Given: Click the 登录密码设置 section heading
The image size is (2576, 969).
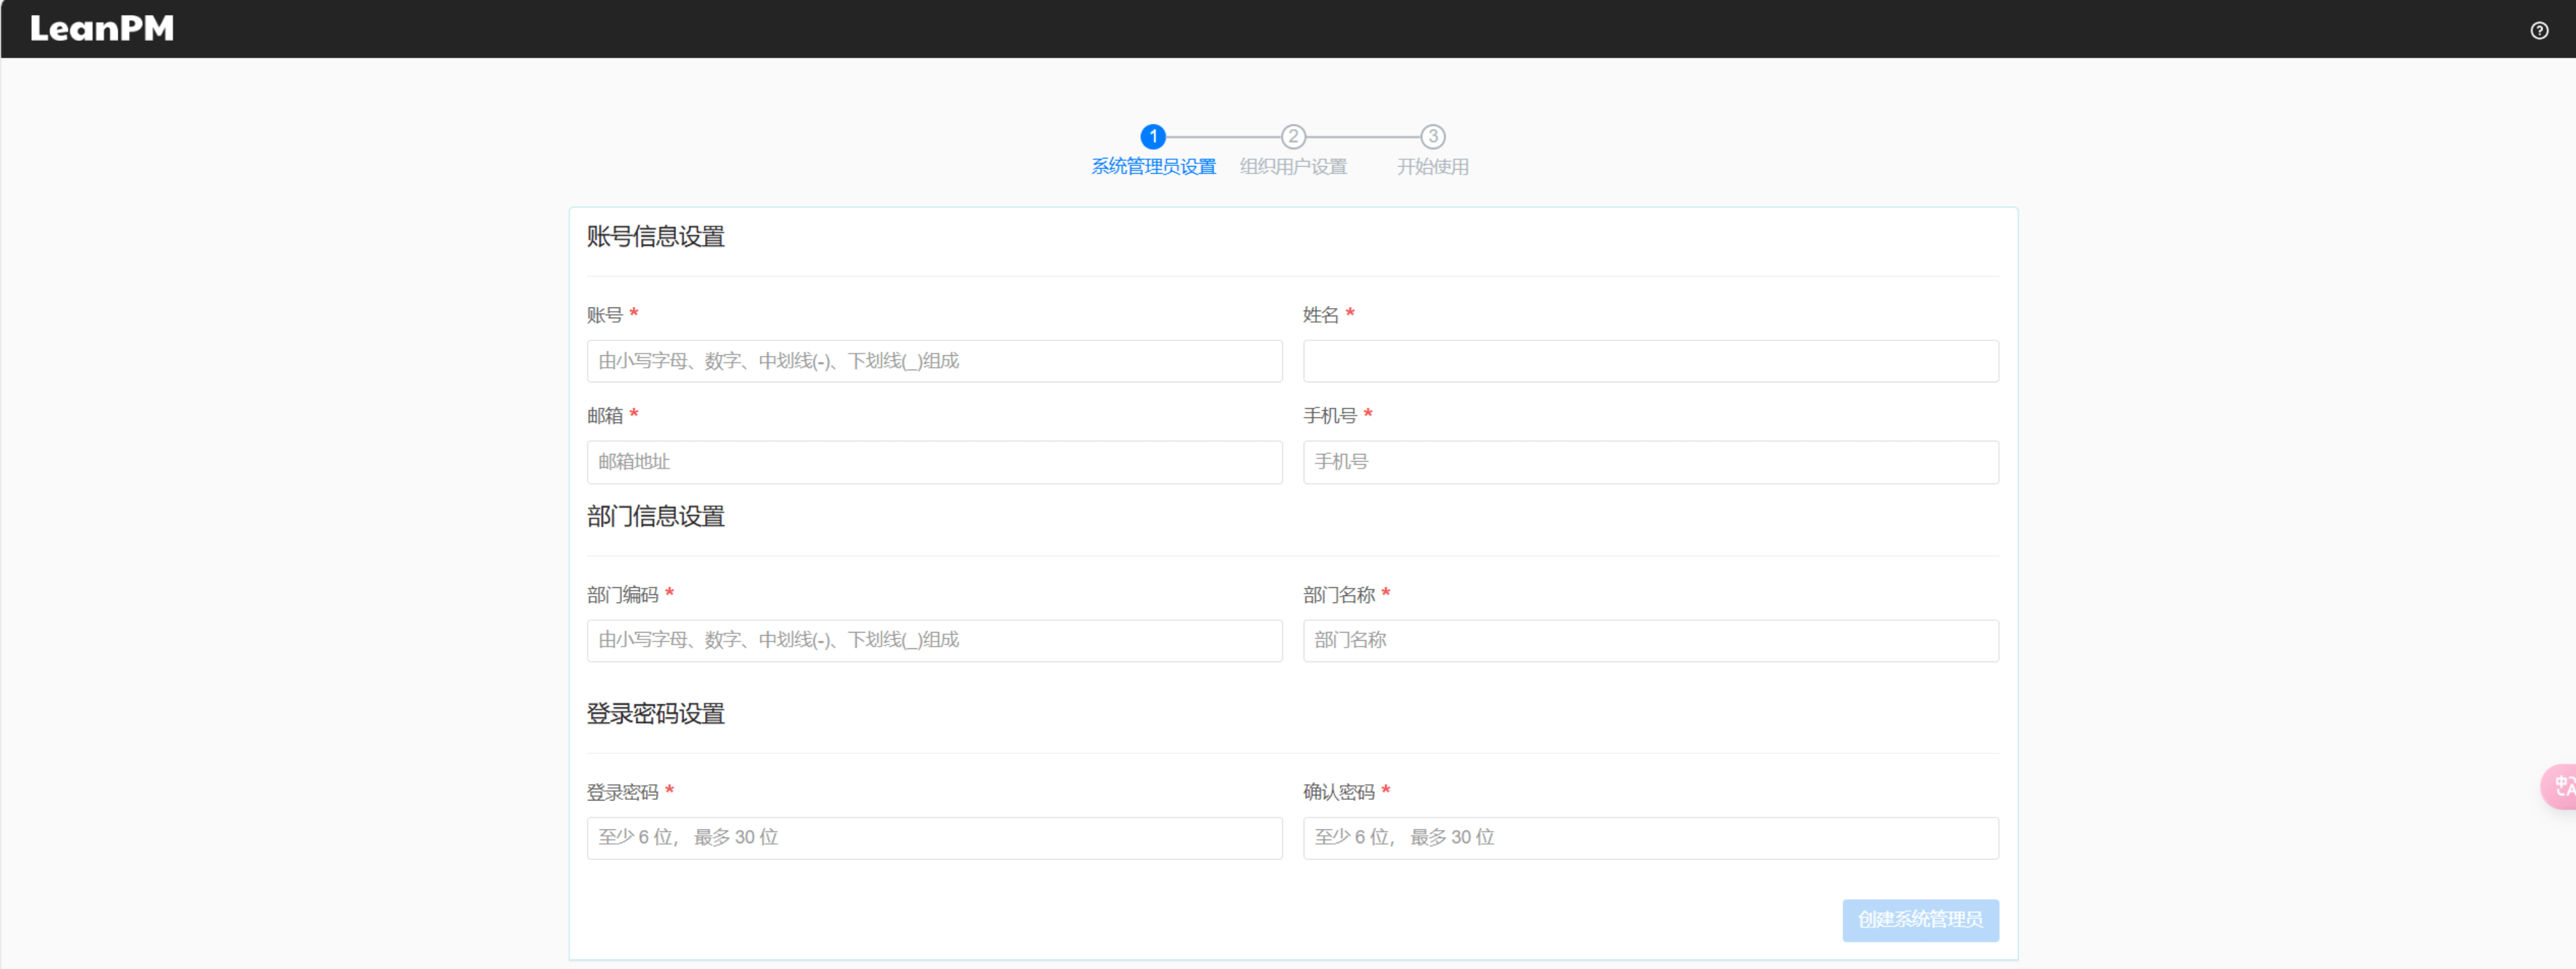Looking at the screenshot, I should 655,714.
